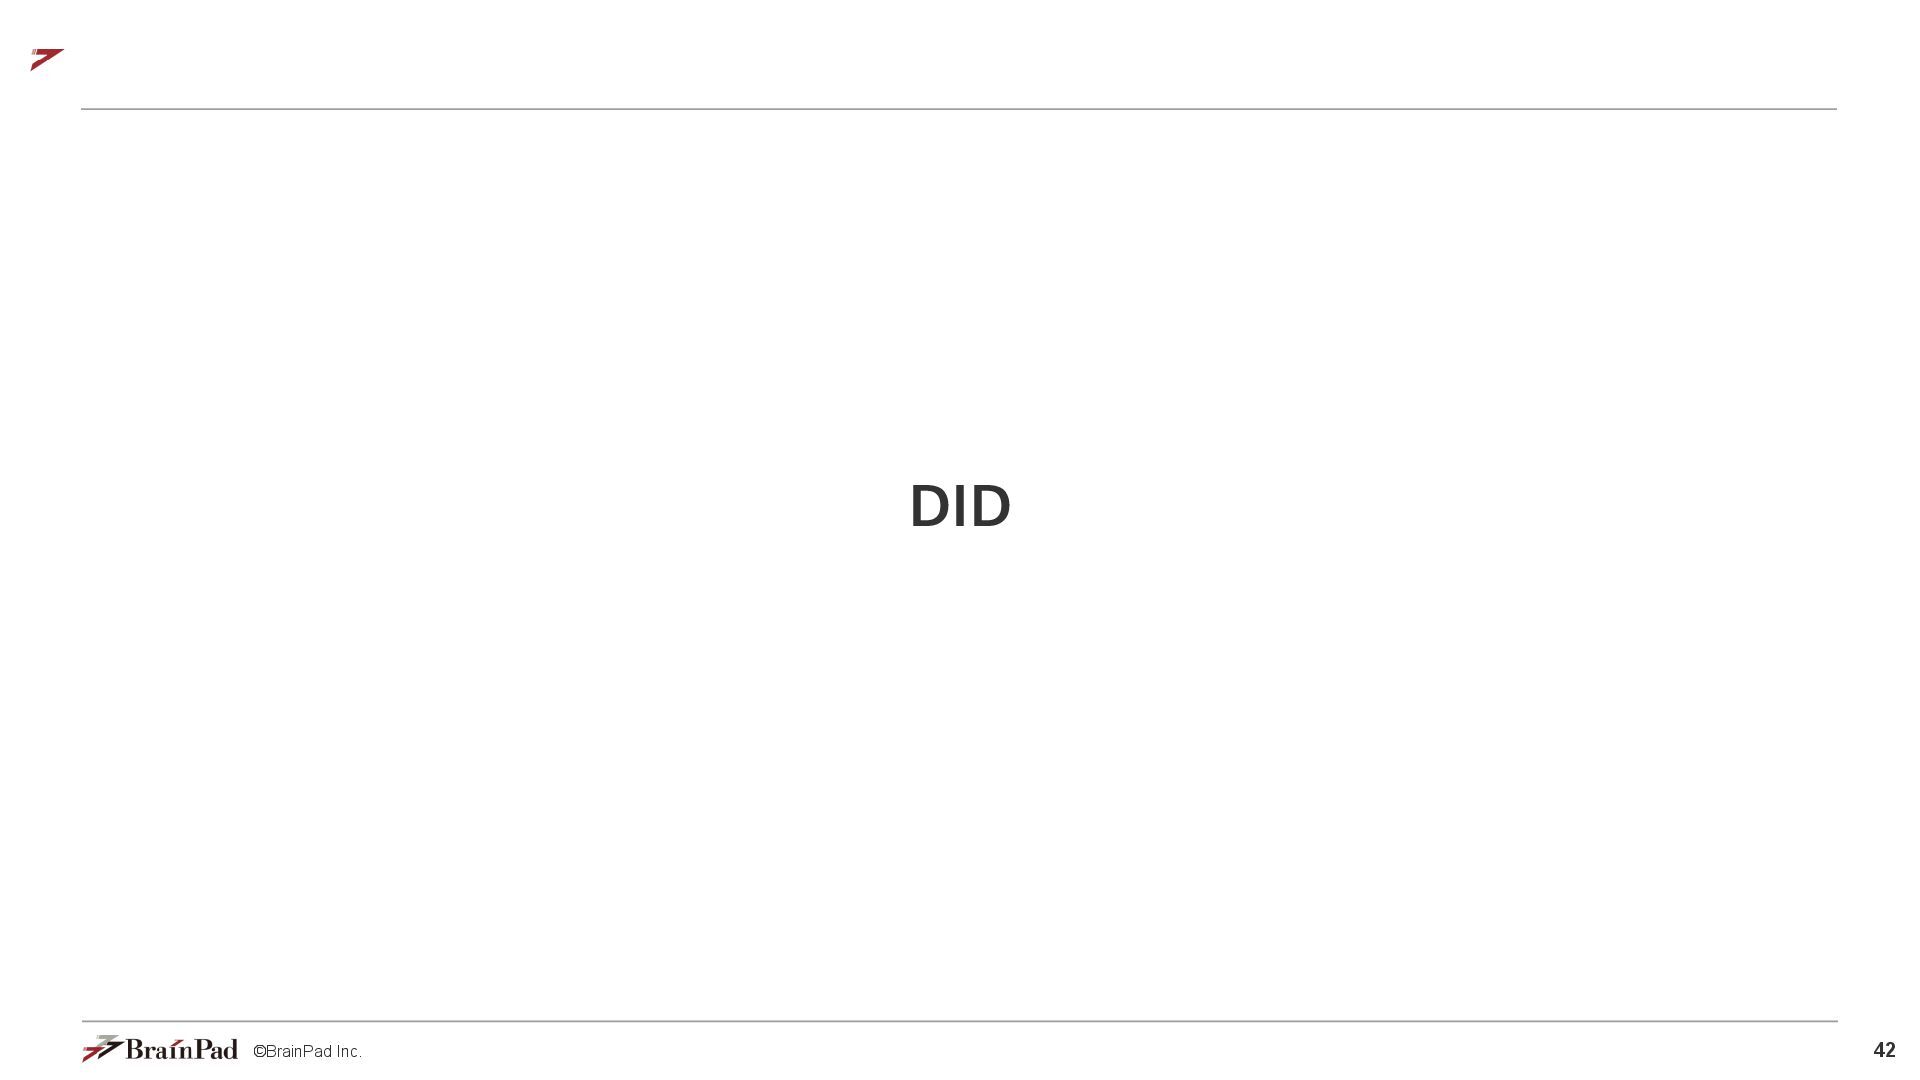Click the red emblem icon at top-left
This screenshot has height=1080, width=1920.
click(47, 59)
